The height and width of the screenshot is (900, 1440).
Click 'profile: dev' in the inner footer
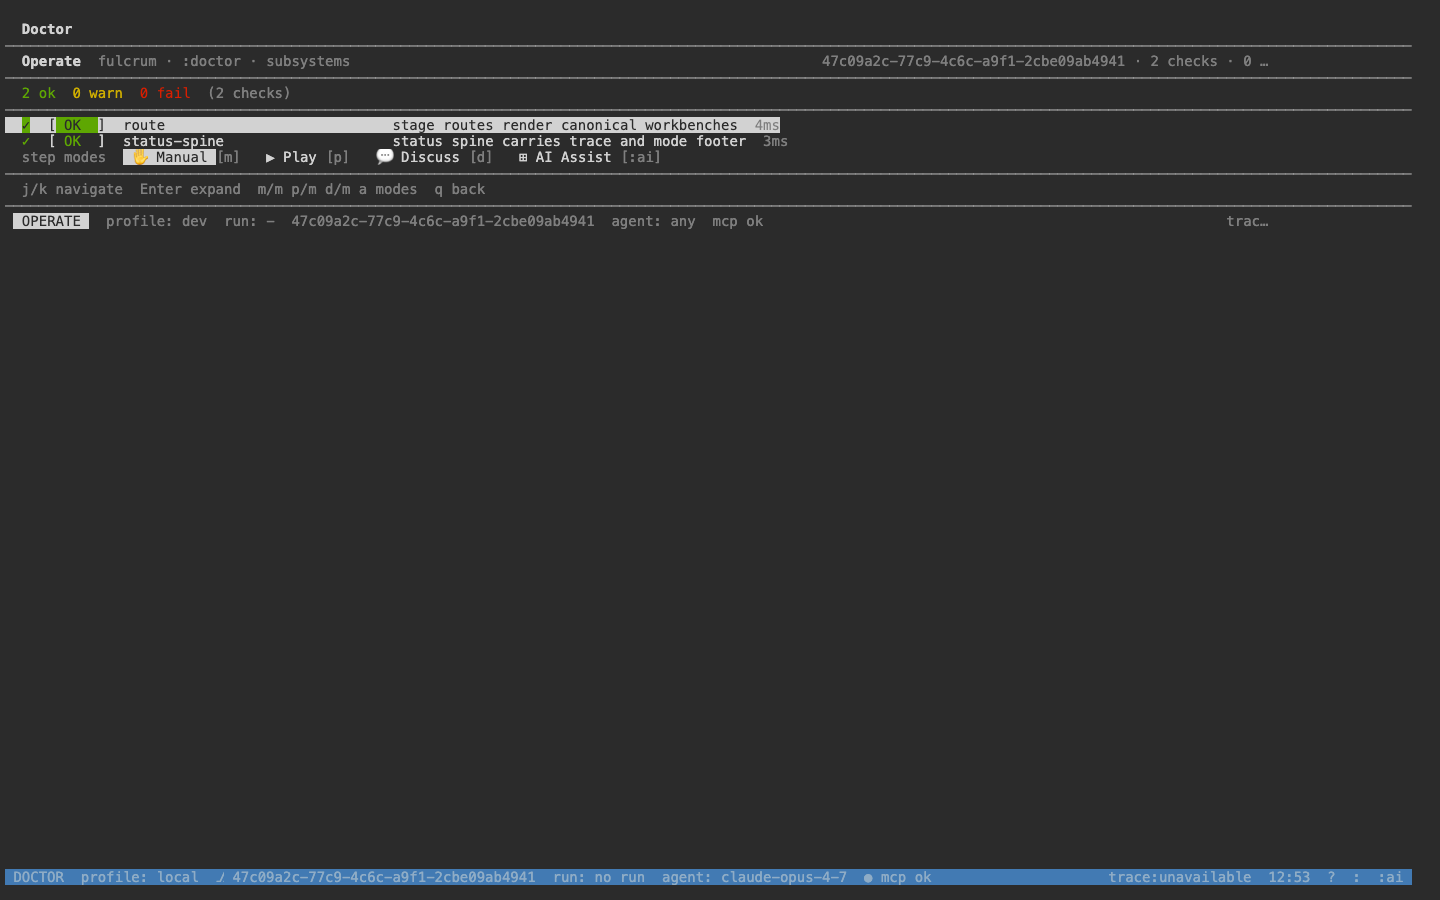pyautogui.click(x=156, y=221)
